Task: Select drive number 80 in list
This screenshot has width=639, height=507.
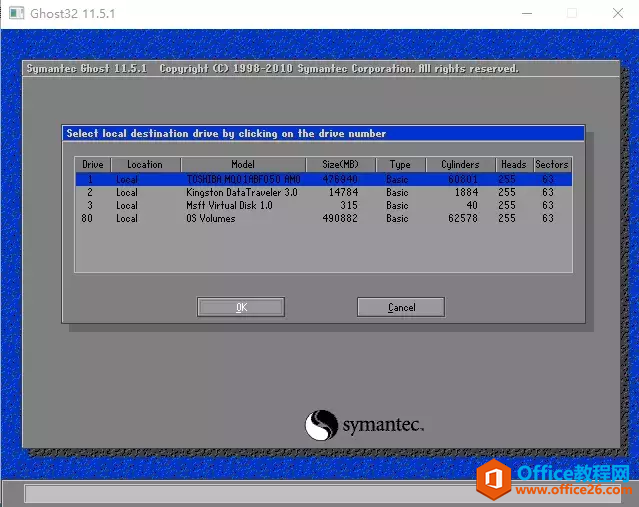Action: click(87, 218)
